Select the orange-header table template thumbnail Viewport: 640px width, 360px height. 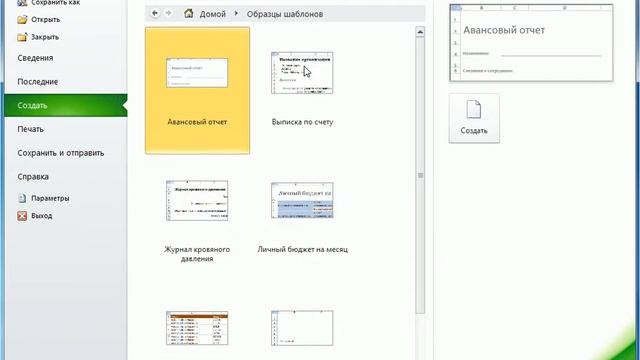click(x=197, y=328)
